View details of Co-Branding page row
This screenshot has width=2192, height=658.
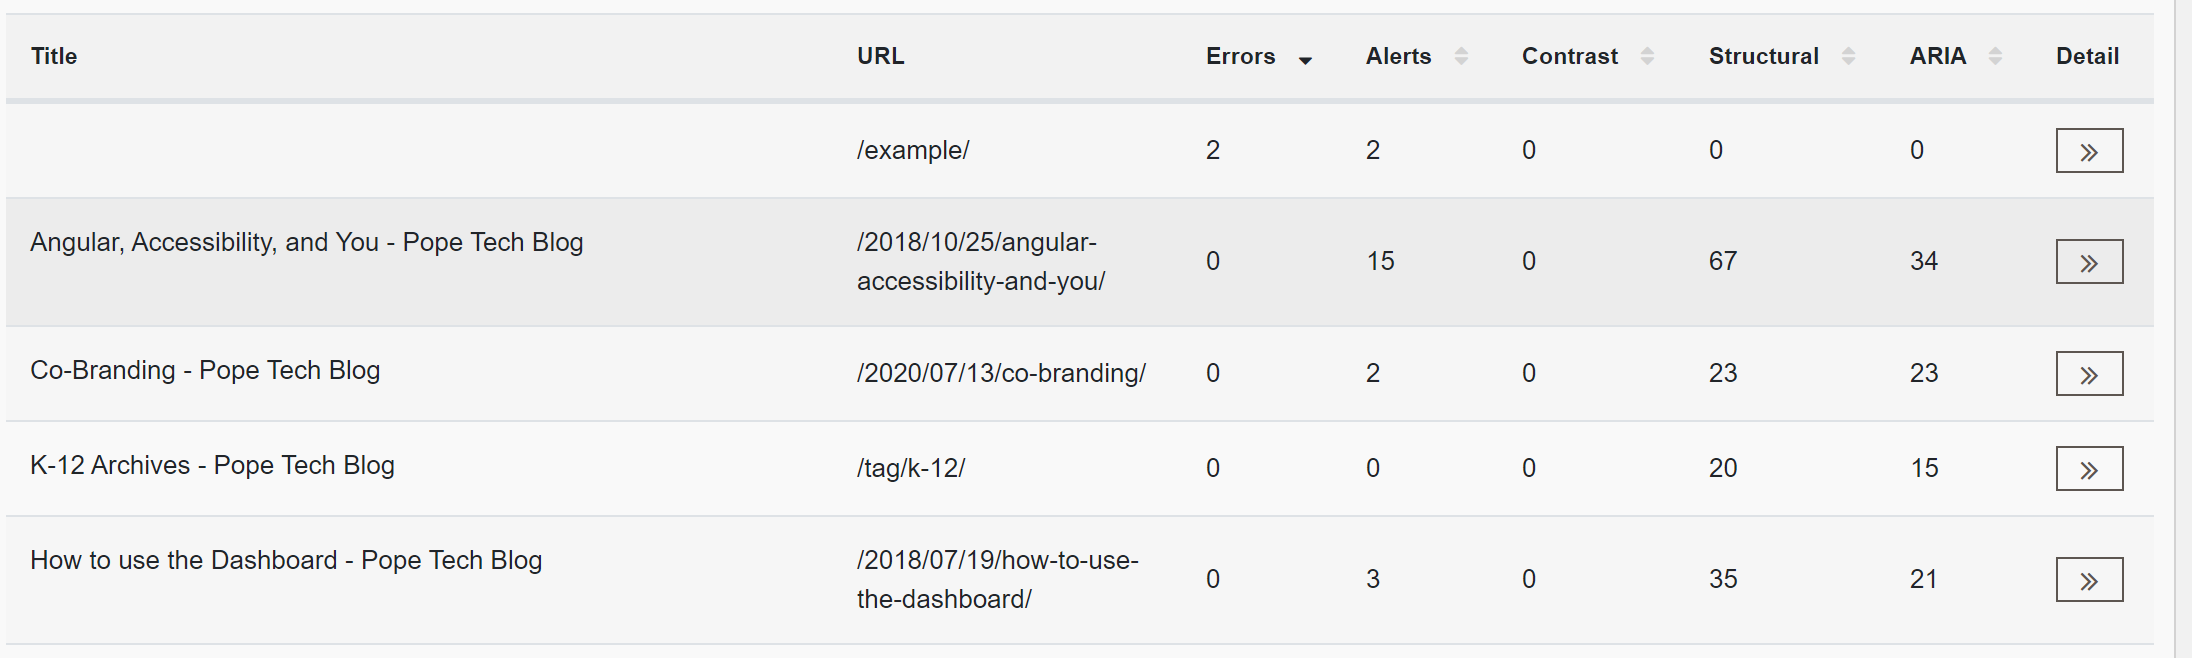coord(2089,374)
